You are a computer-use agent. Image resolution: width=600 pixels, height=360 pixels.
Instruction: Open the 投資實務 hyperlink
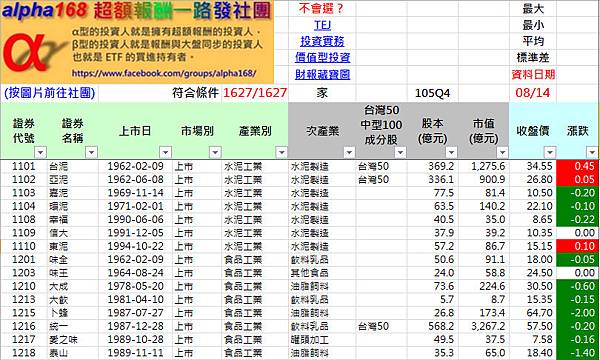322,41
